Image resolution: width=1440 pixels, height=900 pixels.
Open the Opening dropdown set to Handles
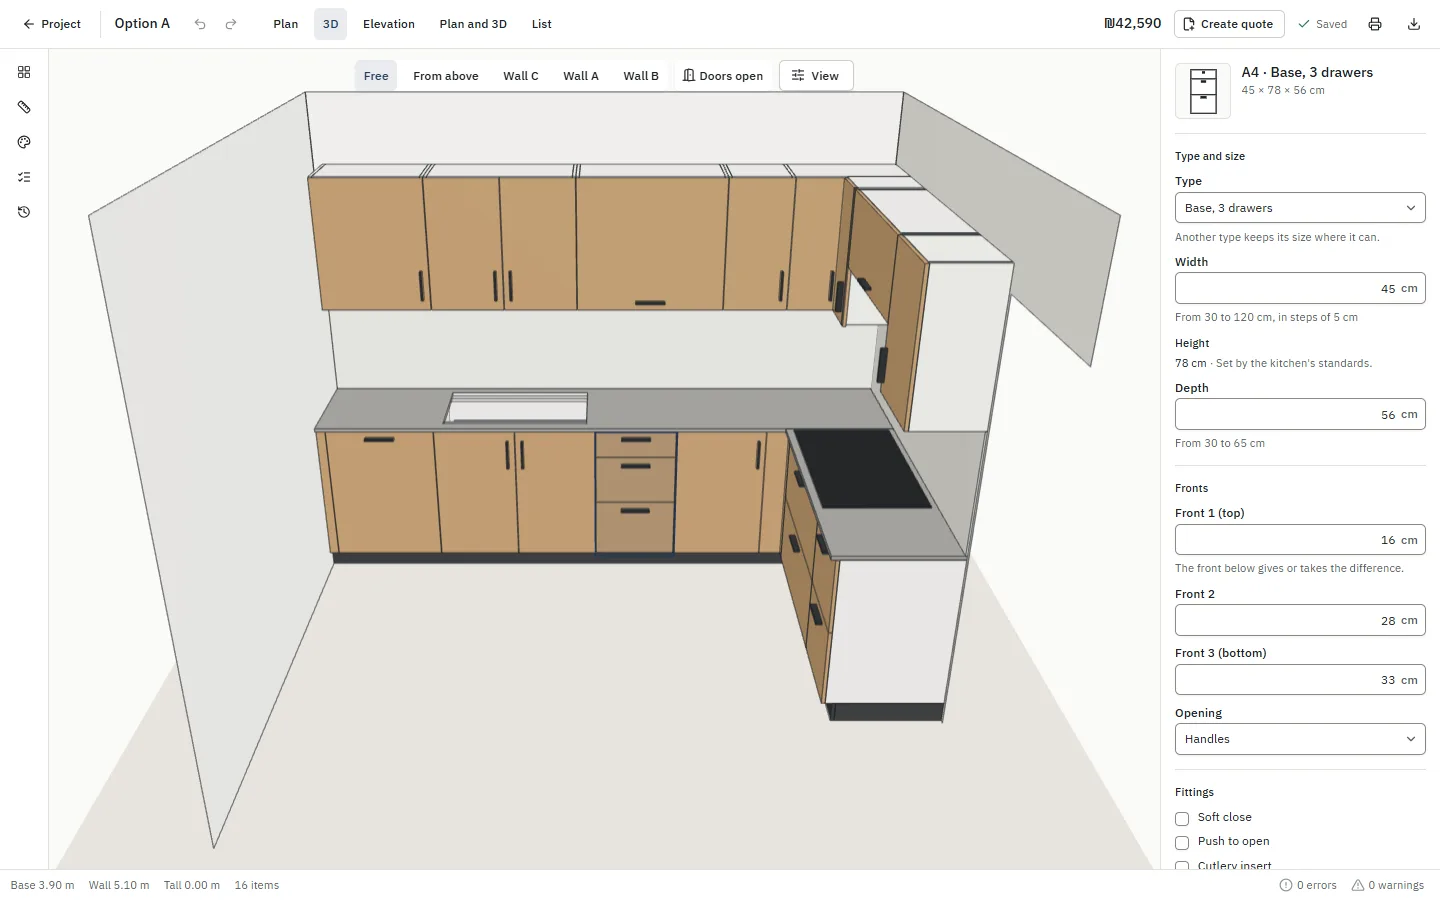coord(1300,739)
